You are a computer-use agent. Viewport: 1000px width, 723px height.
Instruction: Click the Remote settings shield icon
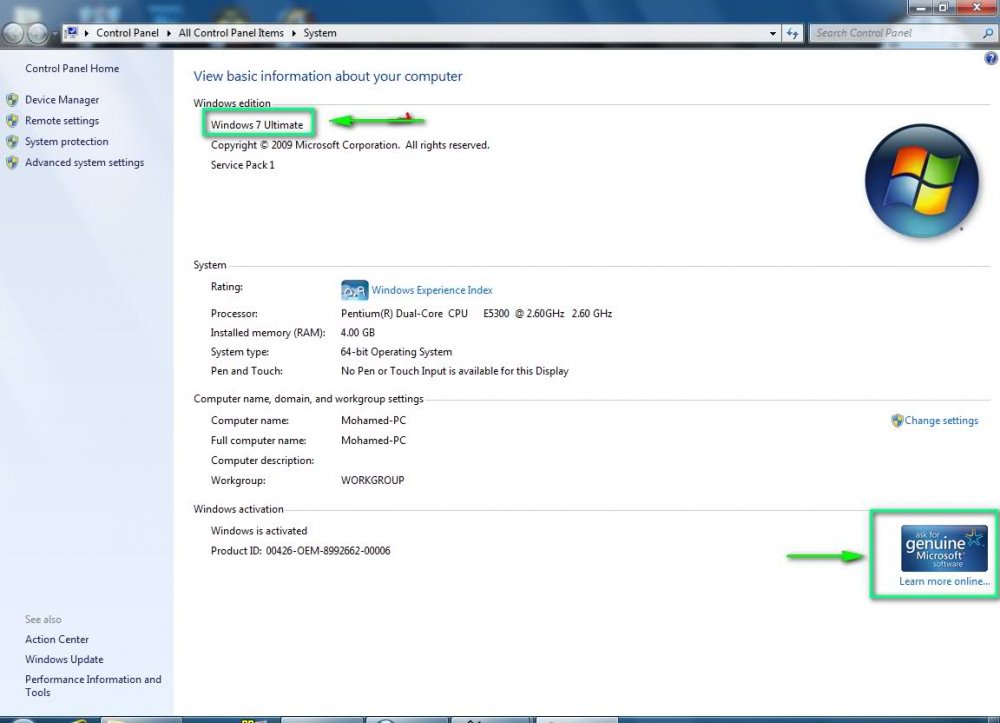(x=12, y=120)
